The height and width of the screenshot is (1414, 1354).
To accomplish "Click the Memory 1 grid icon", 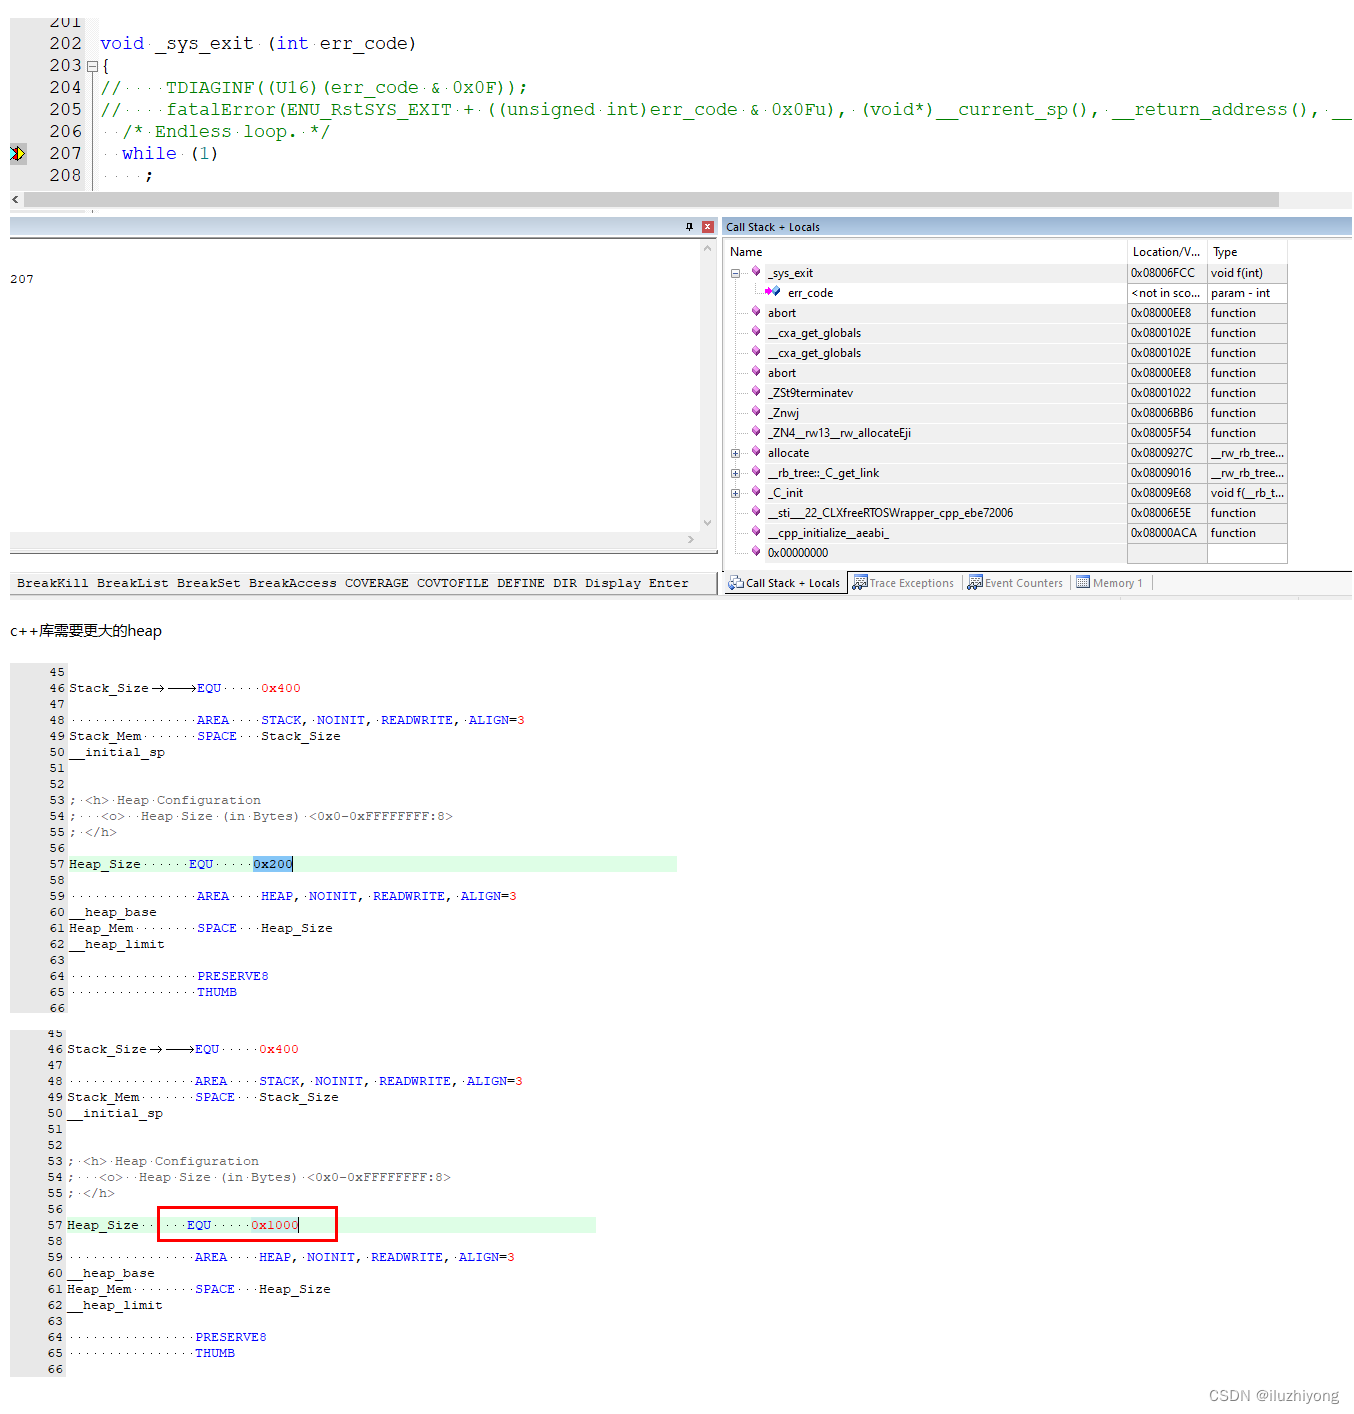I will pos(1083,583).
